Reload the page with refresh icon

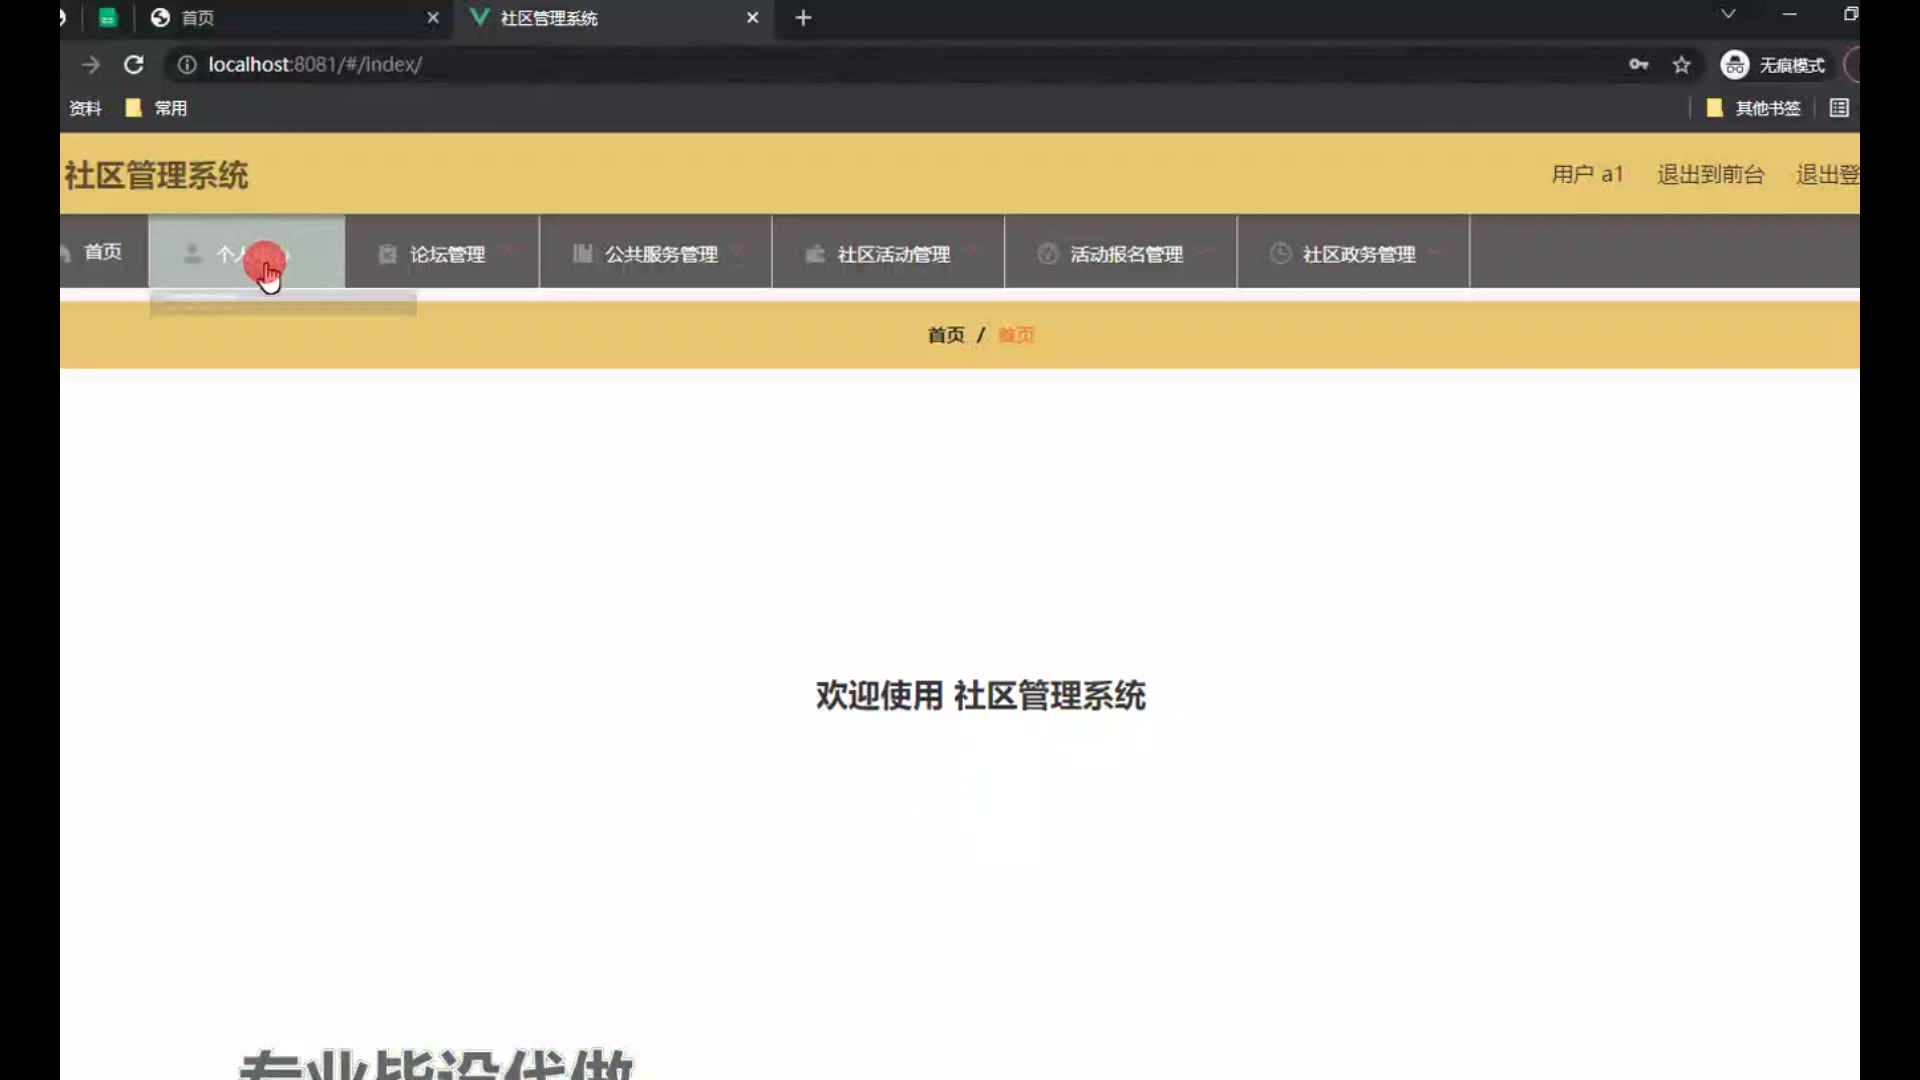tap(134, 65)
